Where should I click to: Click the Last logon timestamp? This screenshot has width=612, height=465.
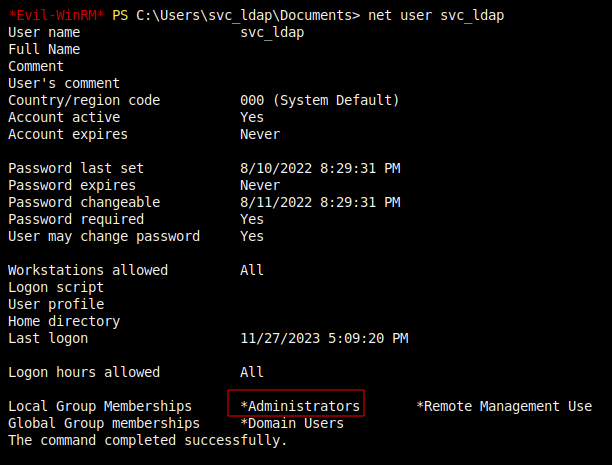(x=324, y=338)
